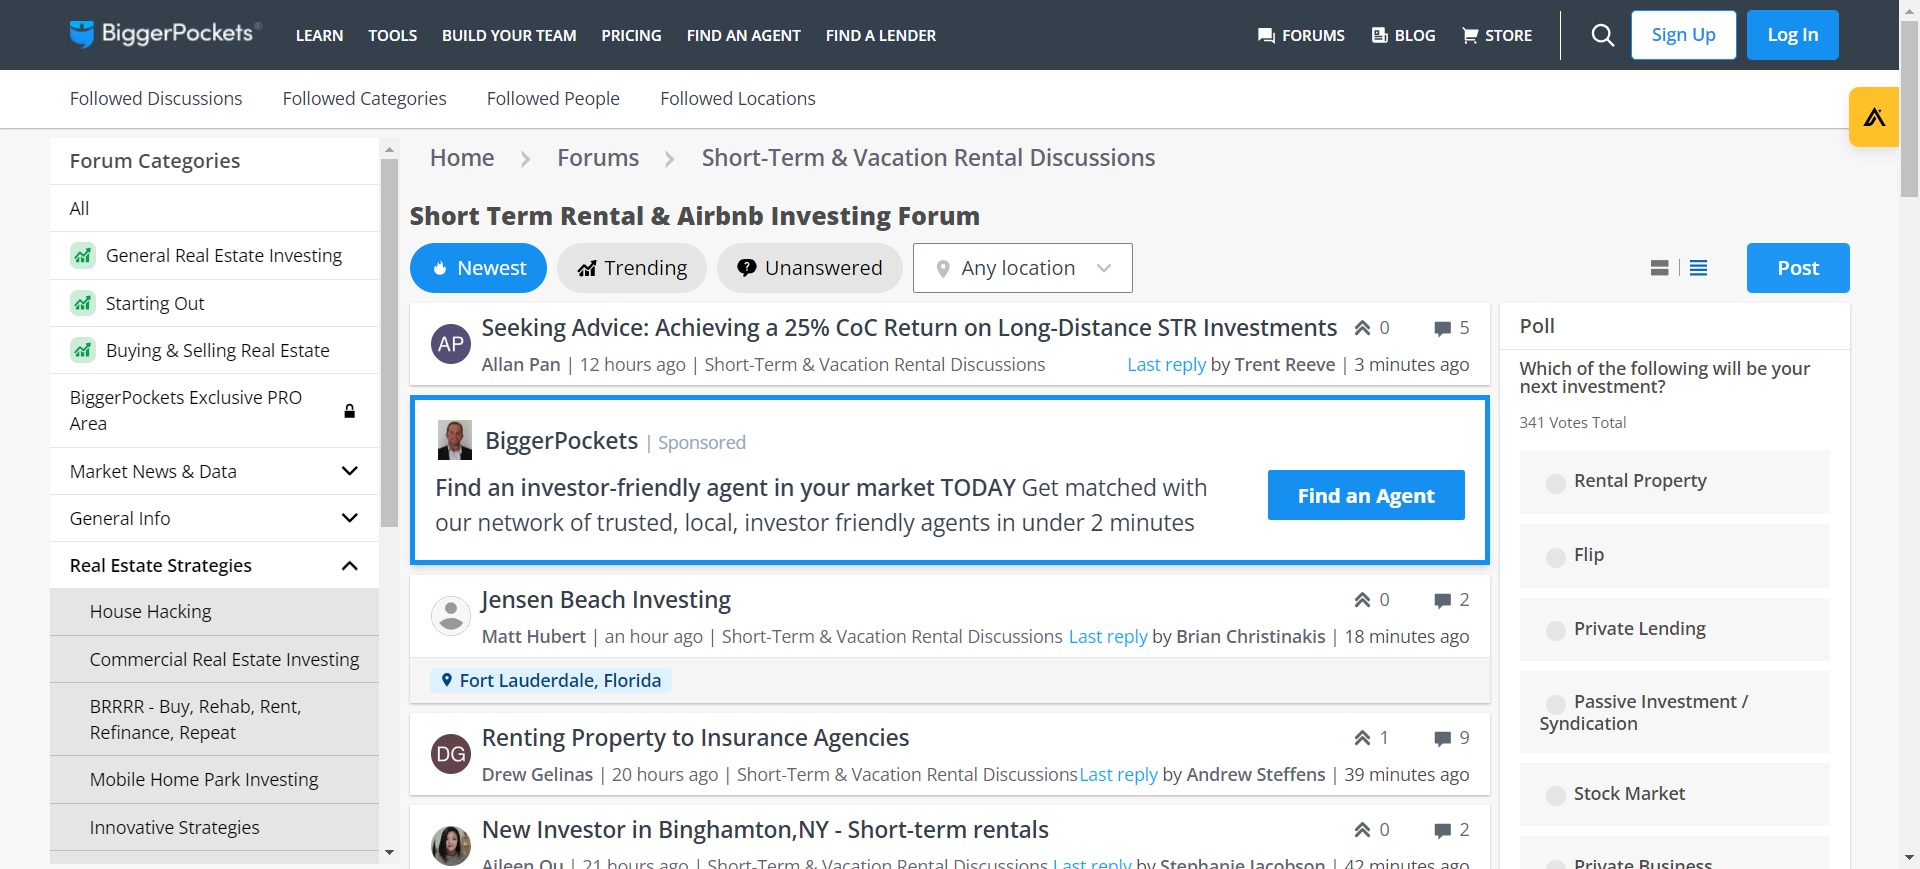Click the Post button

point(1798,268)
